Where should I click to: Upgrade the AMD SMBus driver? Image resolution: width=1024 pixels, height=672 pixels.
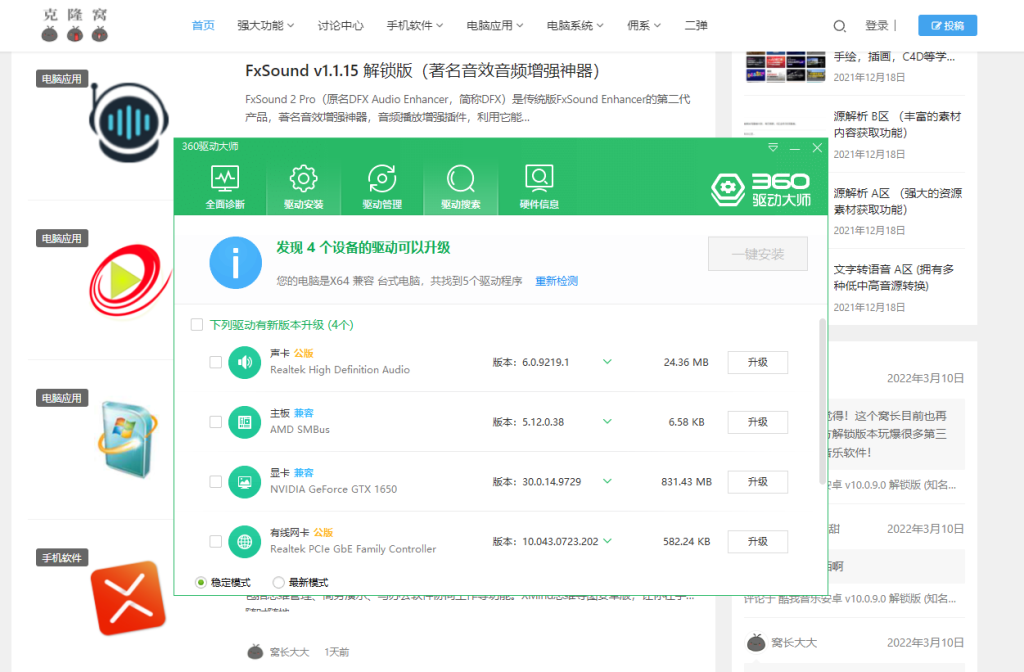click(758, 422)
